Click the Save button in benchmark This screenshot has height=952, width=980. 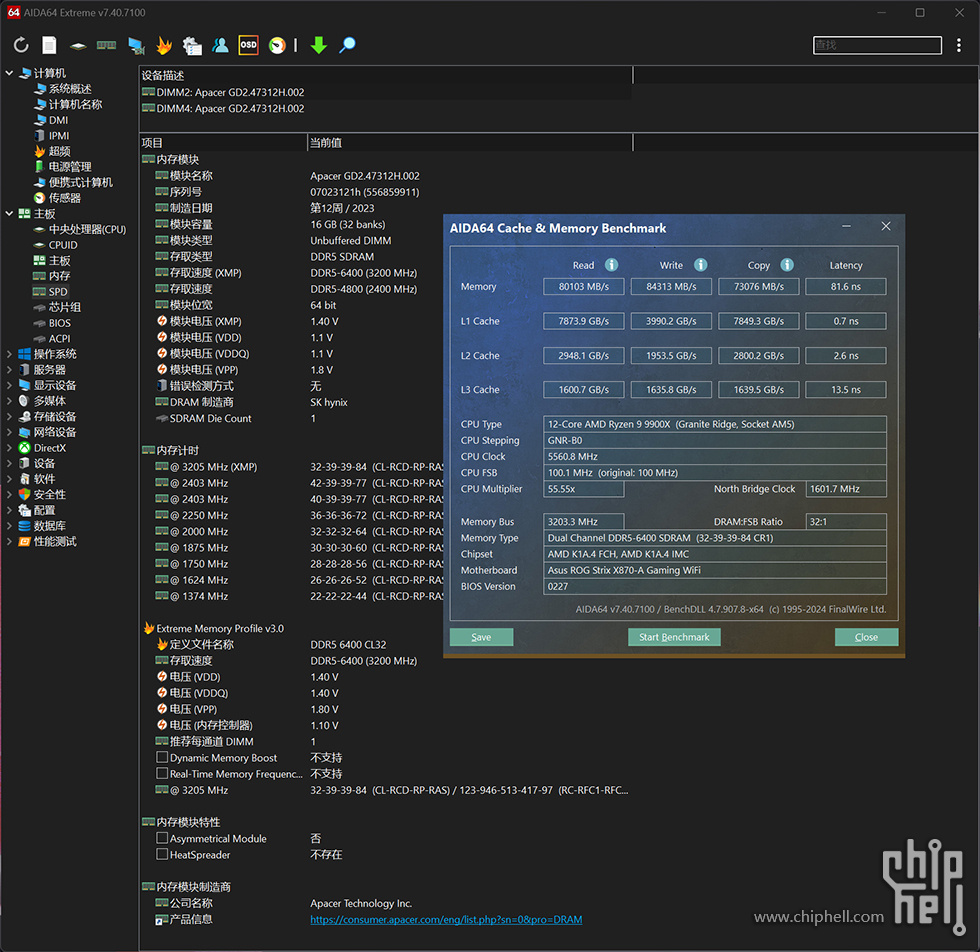[x=481, y=637]
